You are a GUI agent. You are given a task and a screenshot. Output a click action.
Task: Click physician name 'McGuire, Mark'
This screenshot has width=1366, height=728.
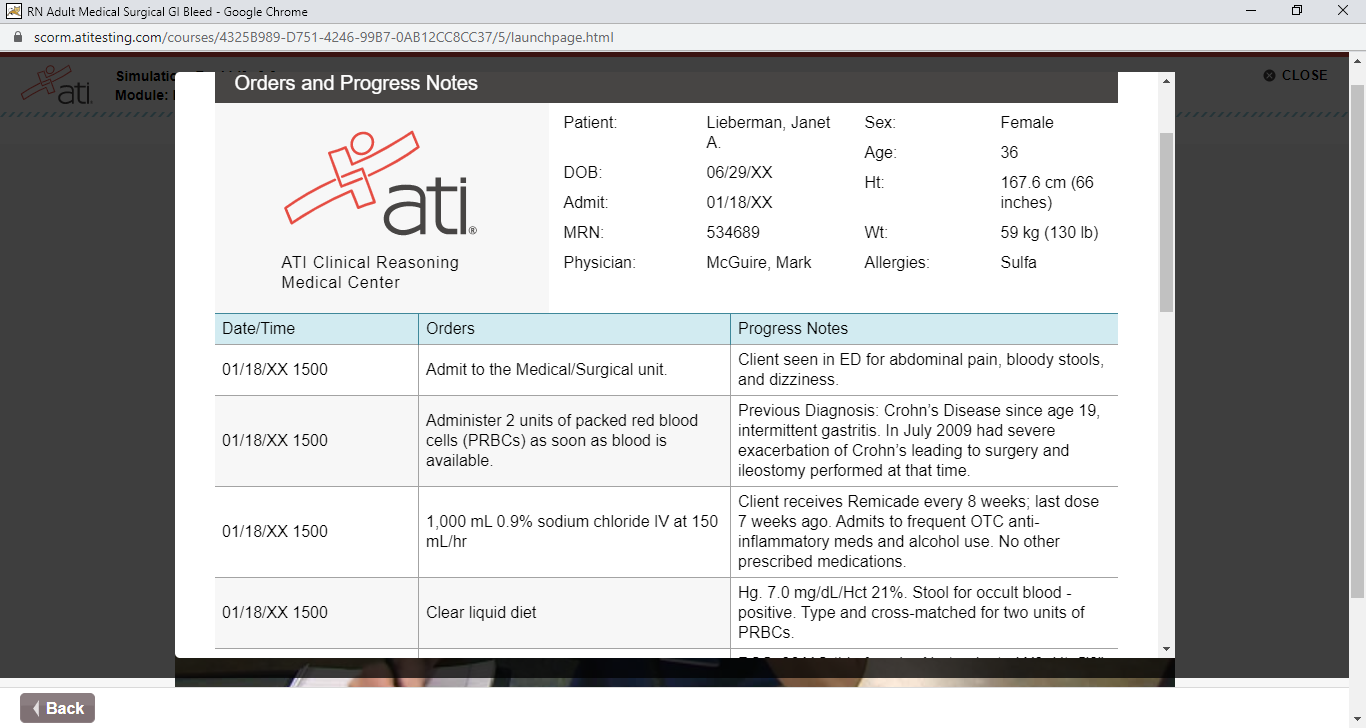pyautogui.click(x=759, y=263)
